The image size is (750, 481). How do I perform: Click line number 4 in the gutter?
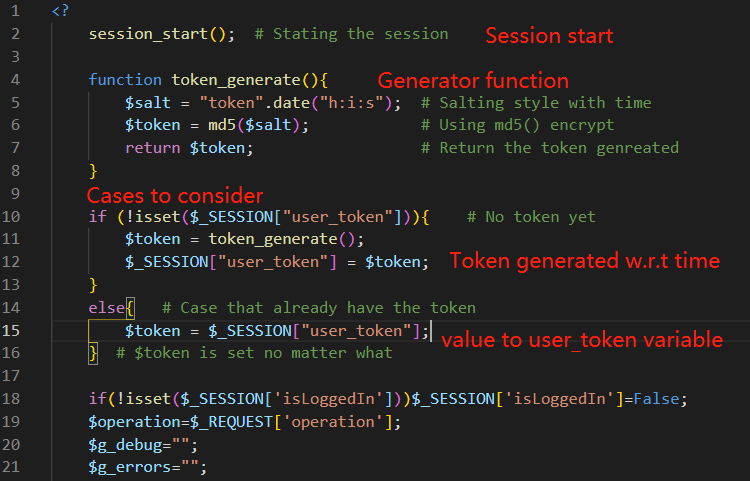15,79
